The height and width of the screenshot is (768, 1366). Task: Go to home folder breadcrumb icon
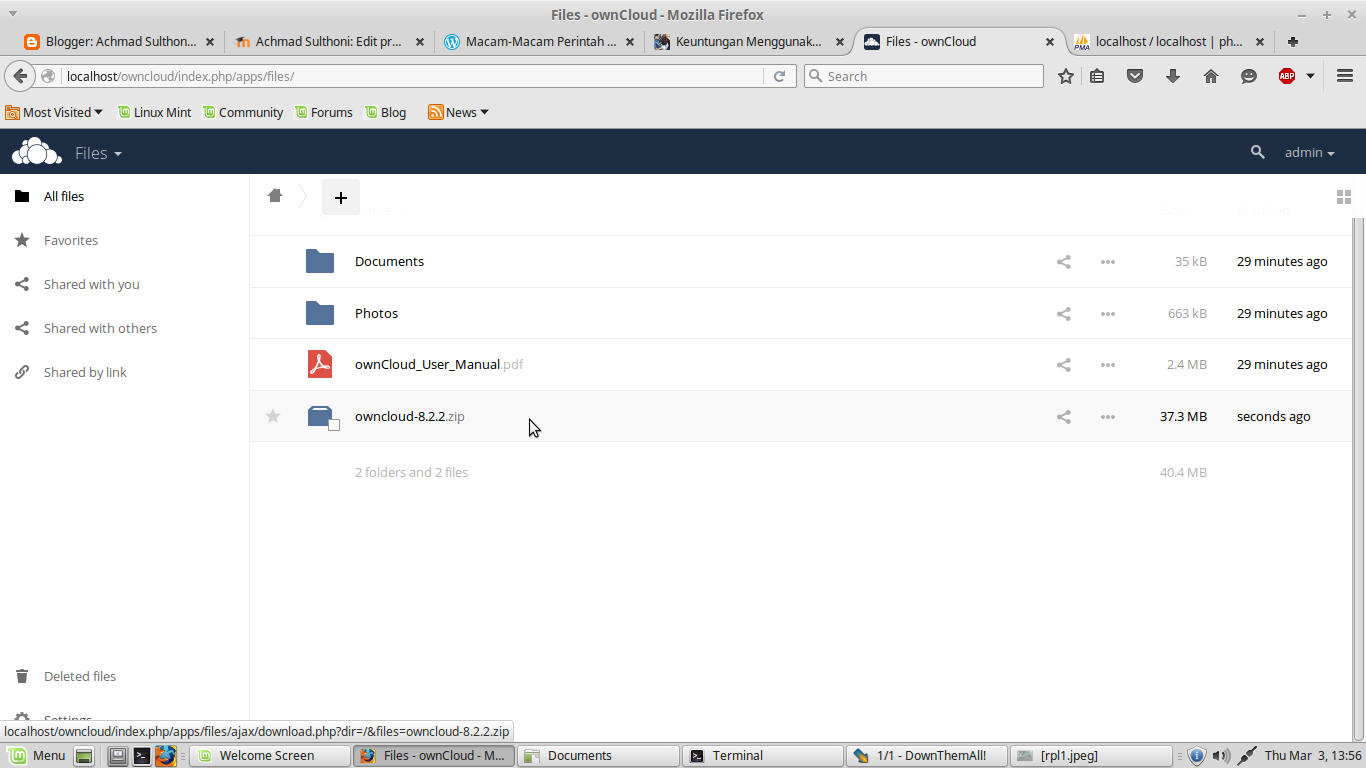tap(275, 196)
